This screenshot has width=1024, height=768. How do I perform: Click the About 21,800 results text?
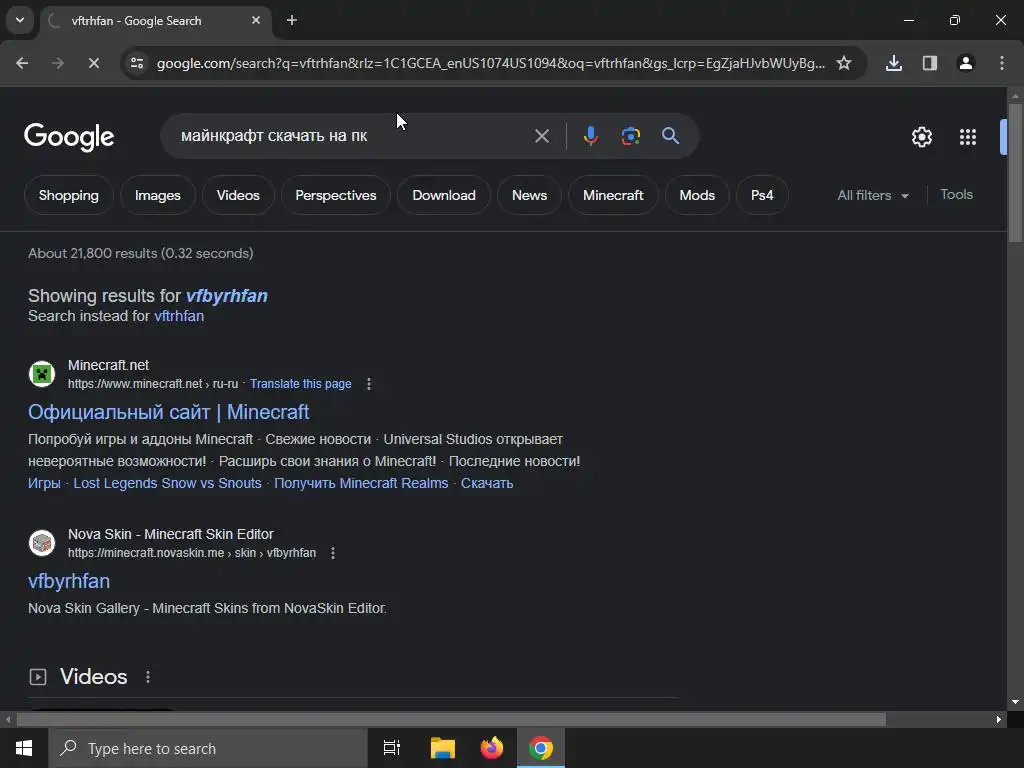coord(140,253)
